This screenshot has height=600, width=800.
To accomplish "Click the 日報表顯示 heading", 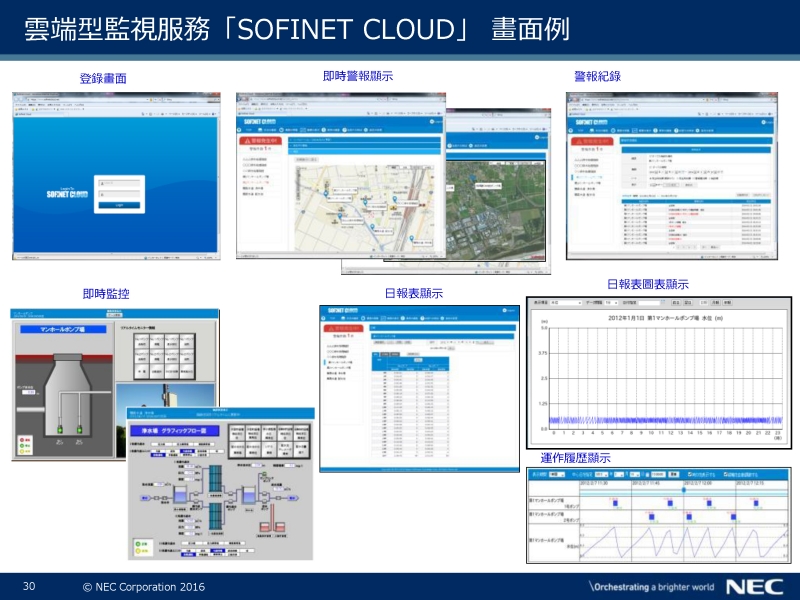I will 414,293.
